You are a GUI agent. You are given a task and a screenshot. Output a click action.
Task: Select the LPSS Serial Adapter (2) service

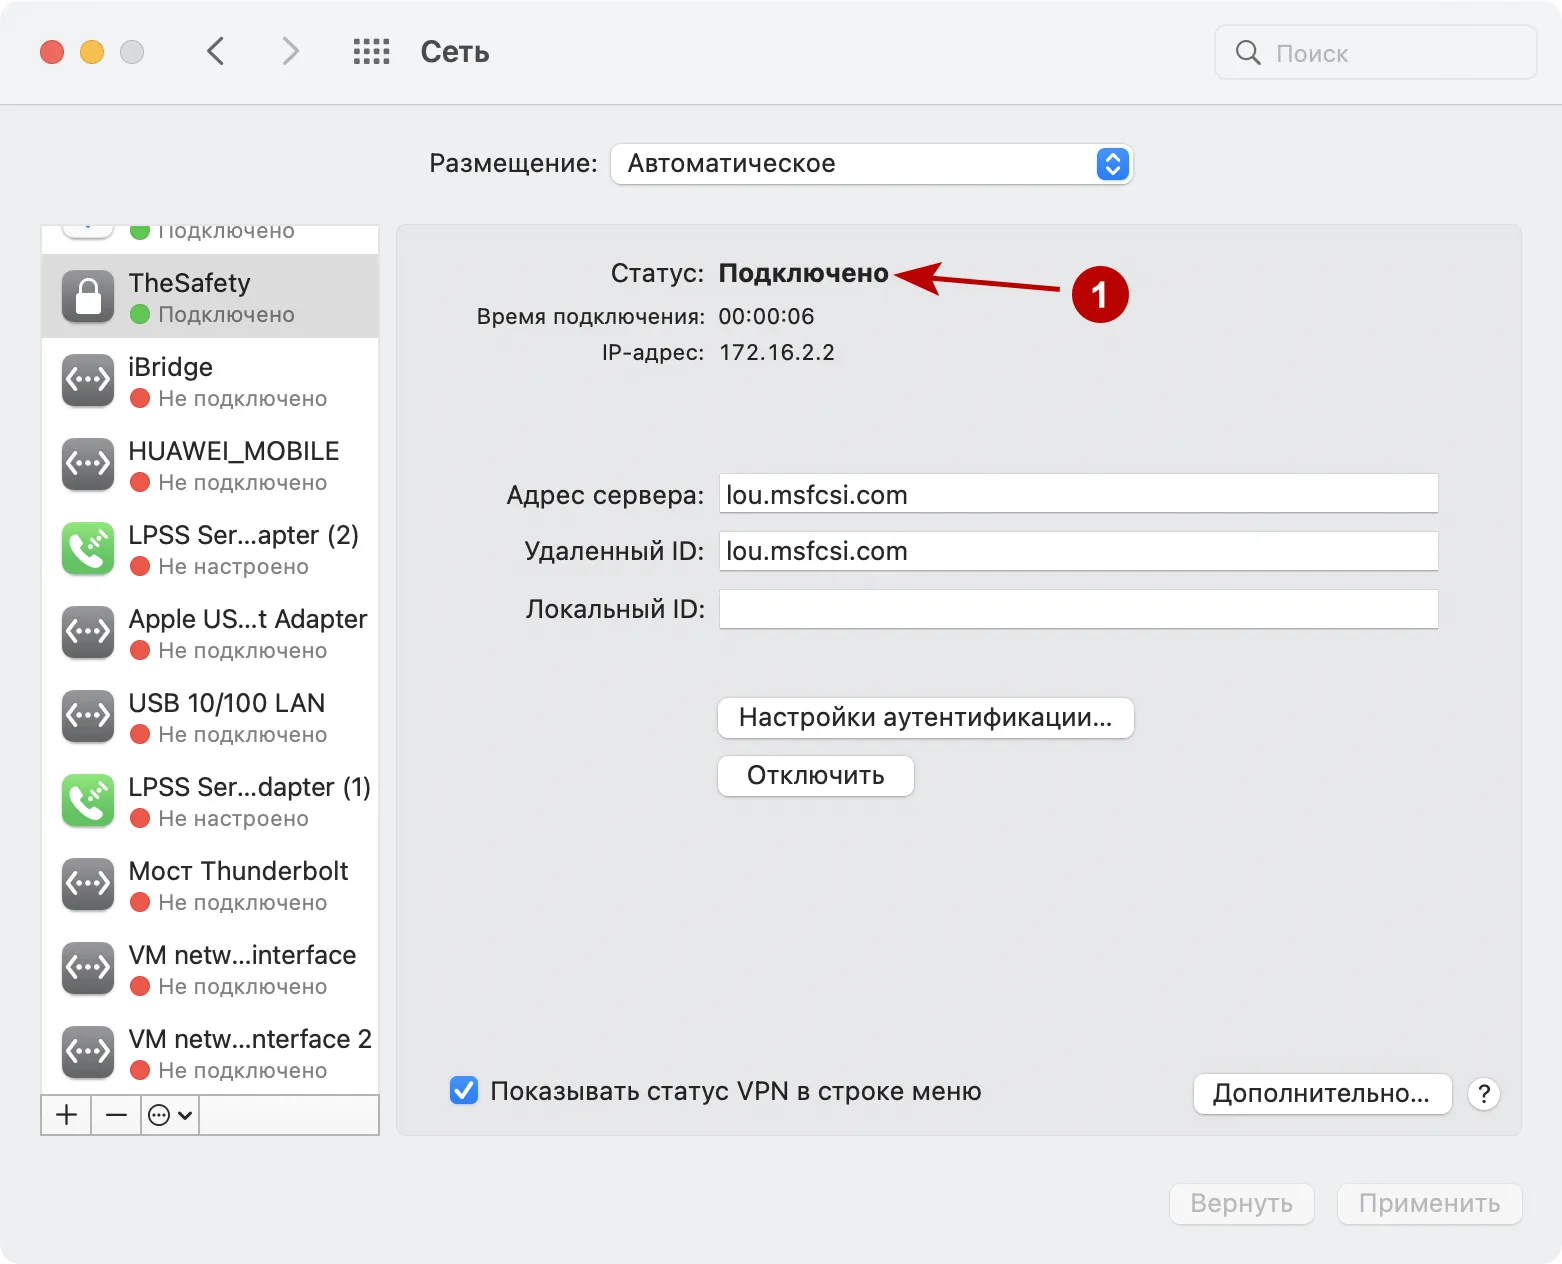tap(210, 549)
